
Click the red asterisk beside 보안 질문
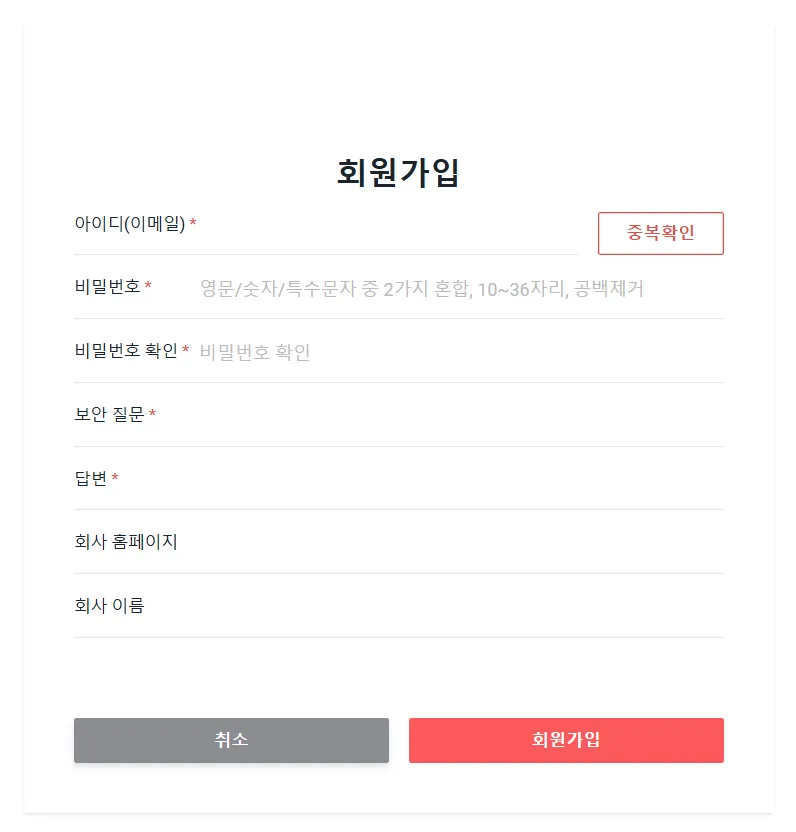coord(153,414)
